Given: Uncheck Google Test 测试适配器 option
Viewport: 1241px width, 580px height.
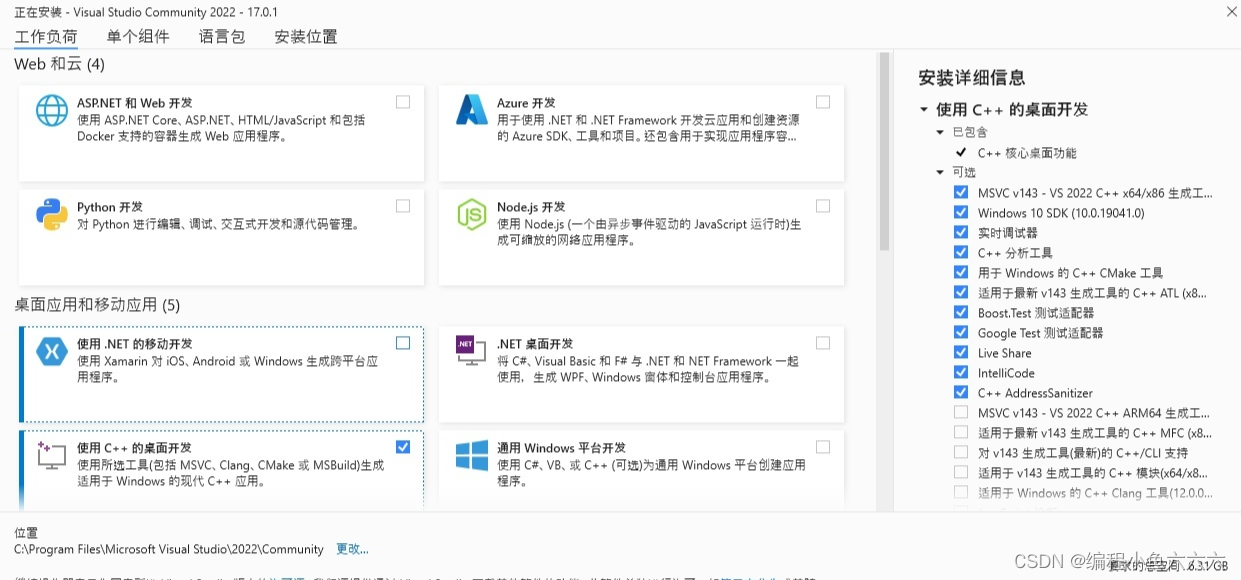Looking at the screenshot, I should [961, 332].
